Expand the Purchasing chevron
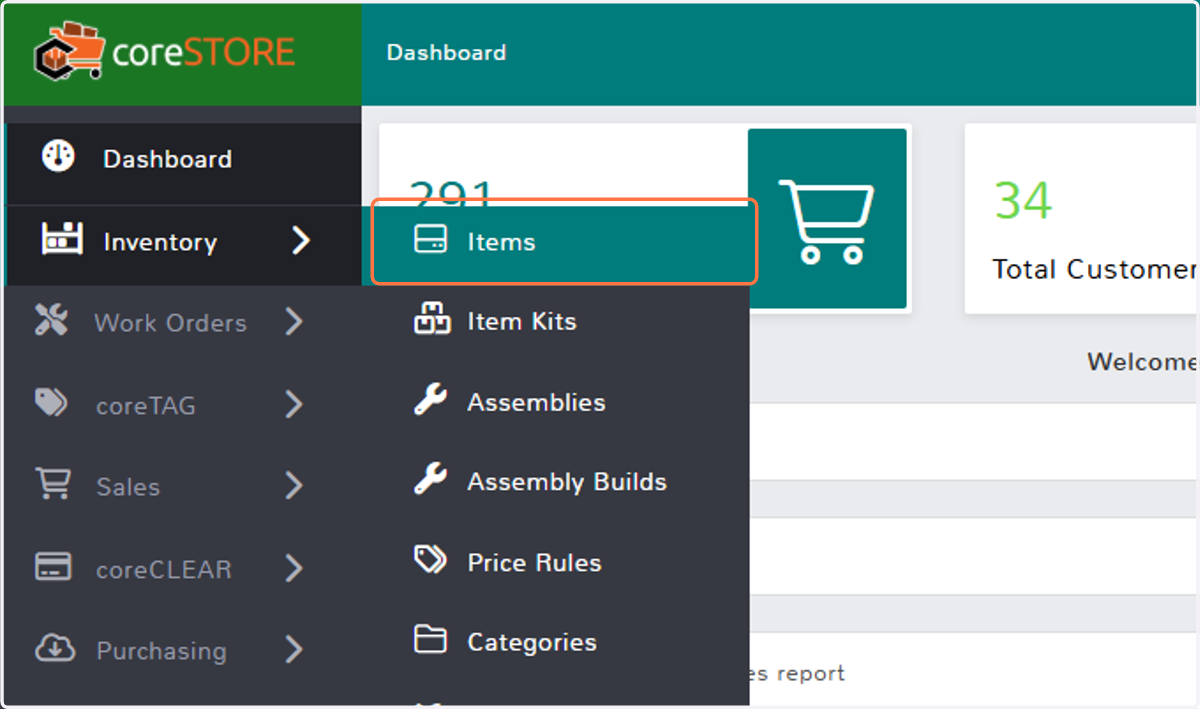 293,650
